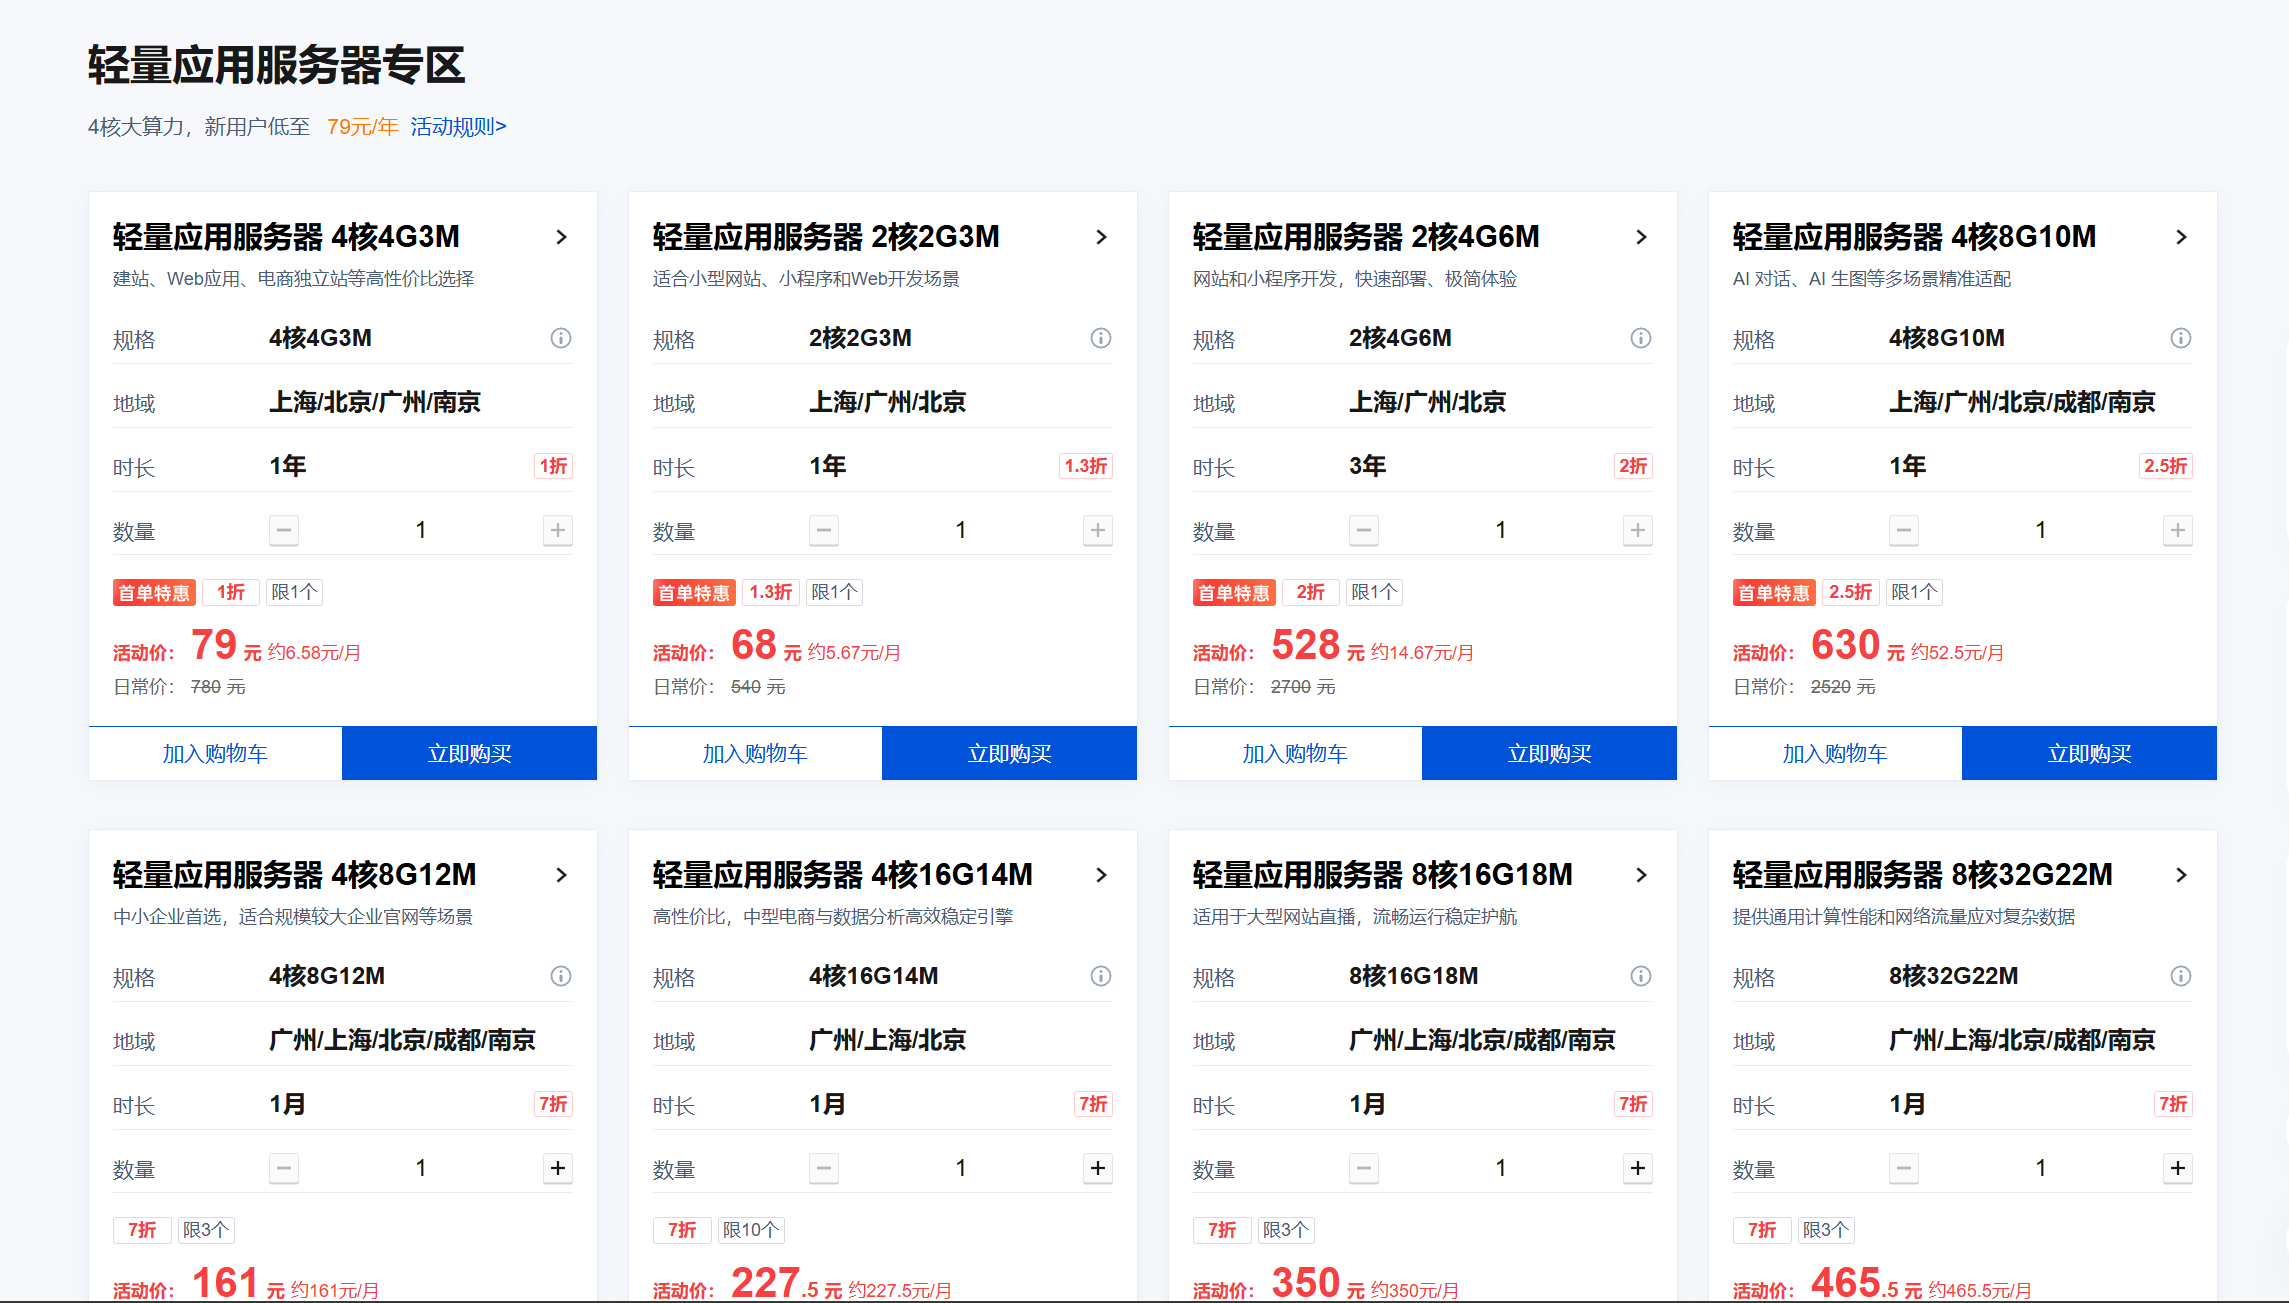Add 2核4G6M server to cart

click(1295, 753)
